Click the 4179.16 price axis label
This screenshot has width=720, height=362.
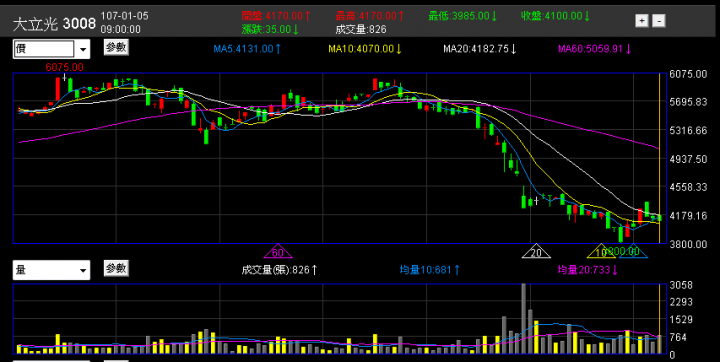(x=688, y=215)
